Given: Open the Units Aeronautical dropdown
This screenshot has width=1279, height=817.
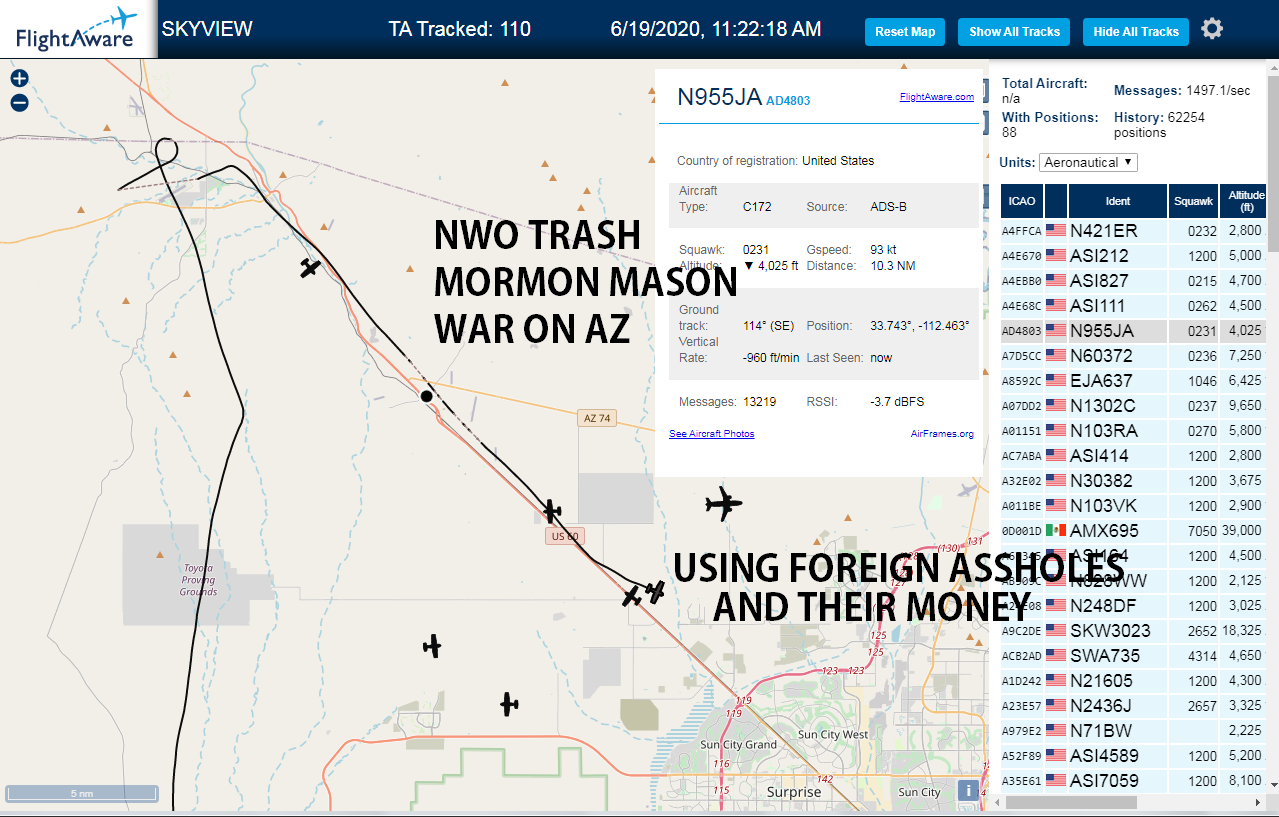Looking at the screenshot, I should pos(1088,162).
